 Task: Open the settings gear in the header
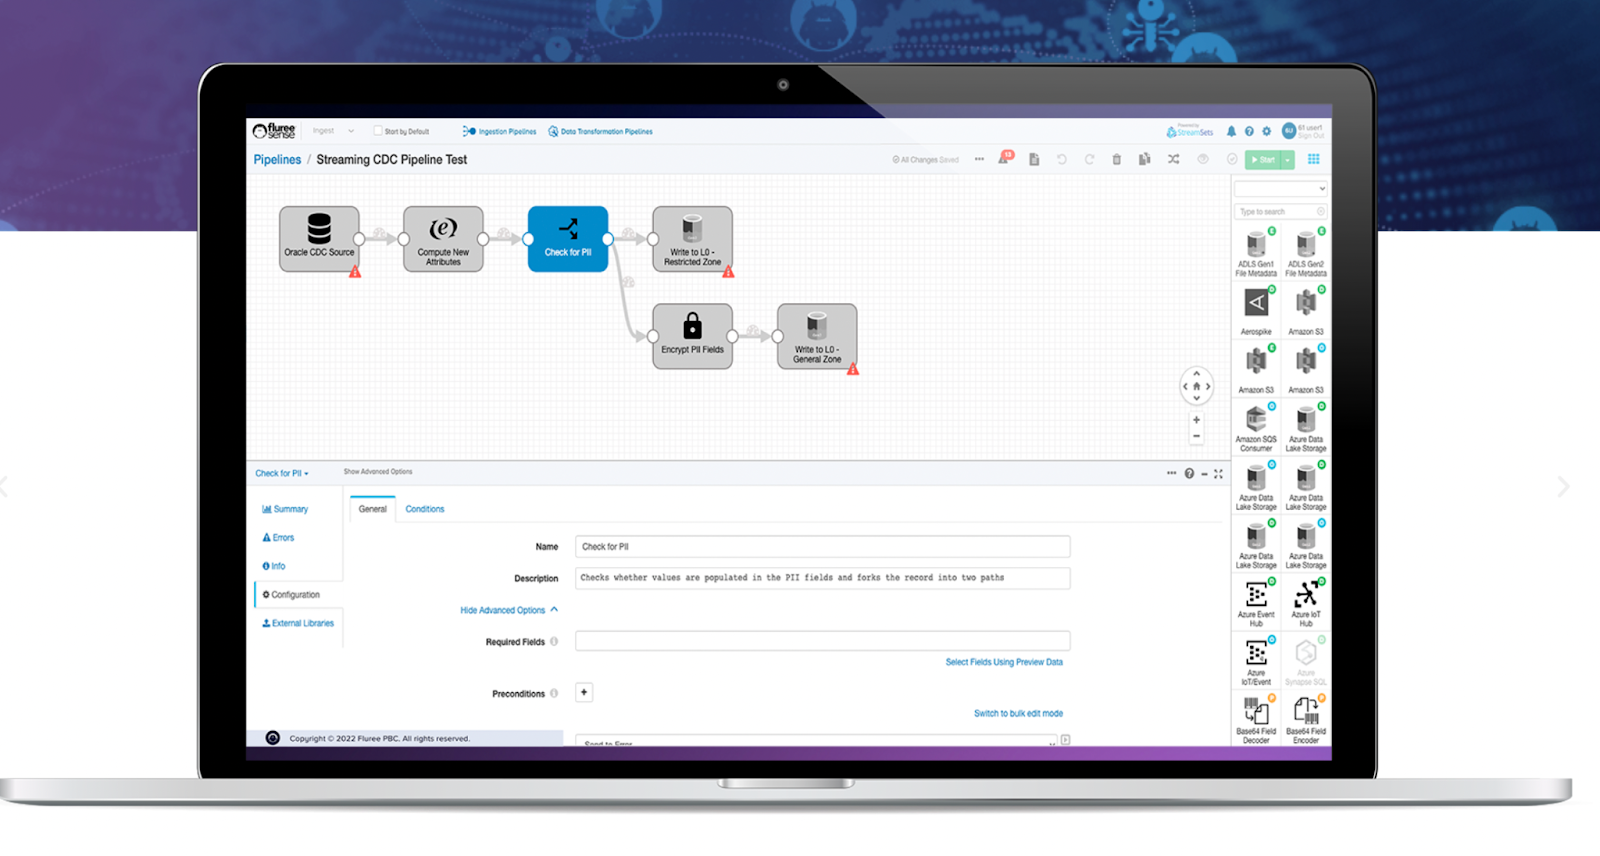click(1267, 131)
